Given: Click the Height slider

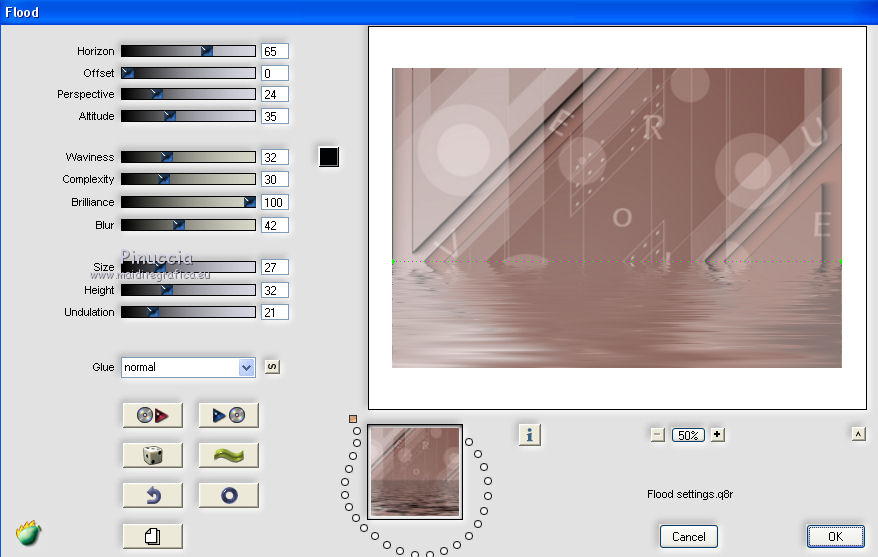Looking at the screenshot, I should 188,290.
